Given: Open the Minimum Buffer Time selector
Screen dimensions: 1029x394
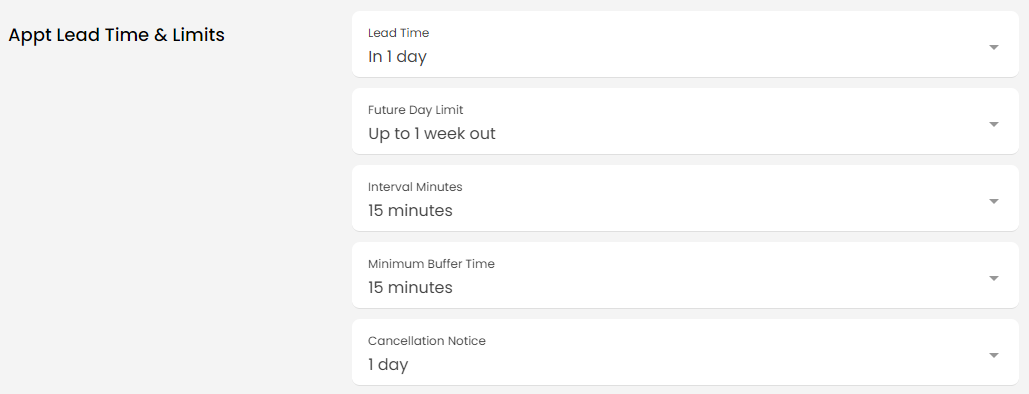Looking at the screenshot, I should pyautogui.click(x=685, y=274).
